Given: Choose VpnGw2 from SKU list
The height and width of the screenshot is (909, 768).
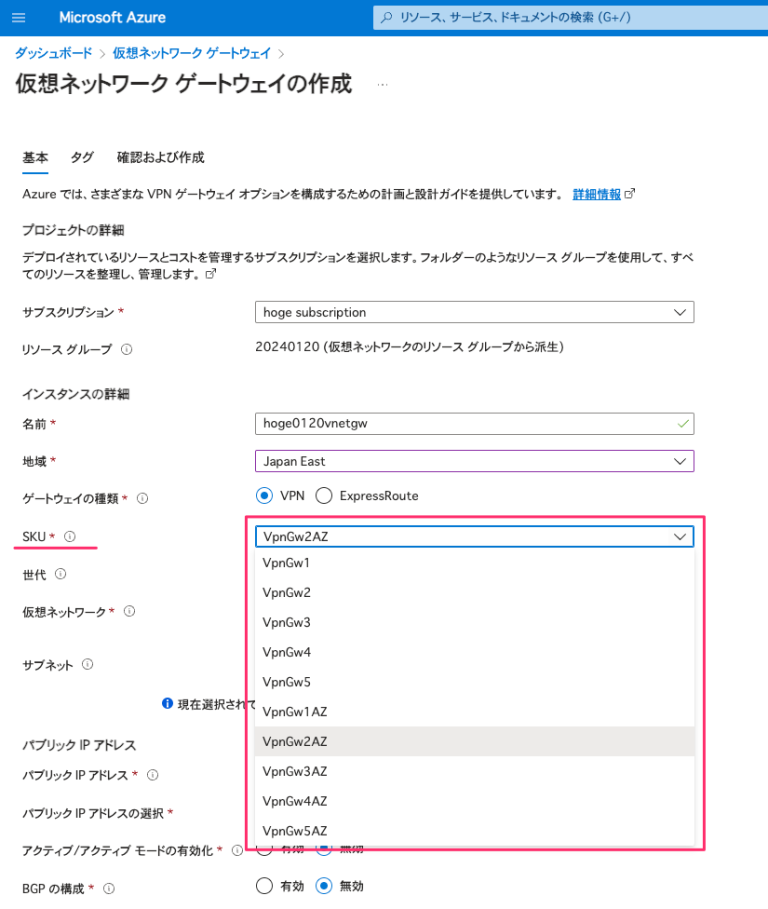Looking at the screenshot, I should pyautogui.click(x=474, y=592).
